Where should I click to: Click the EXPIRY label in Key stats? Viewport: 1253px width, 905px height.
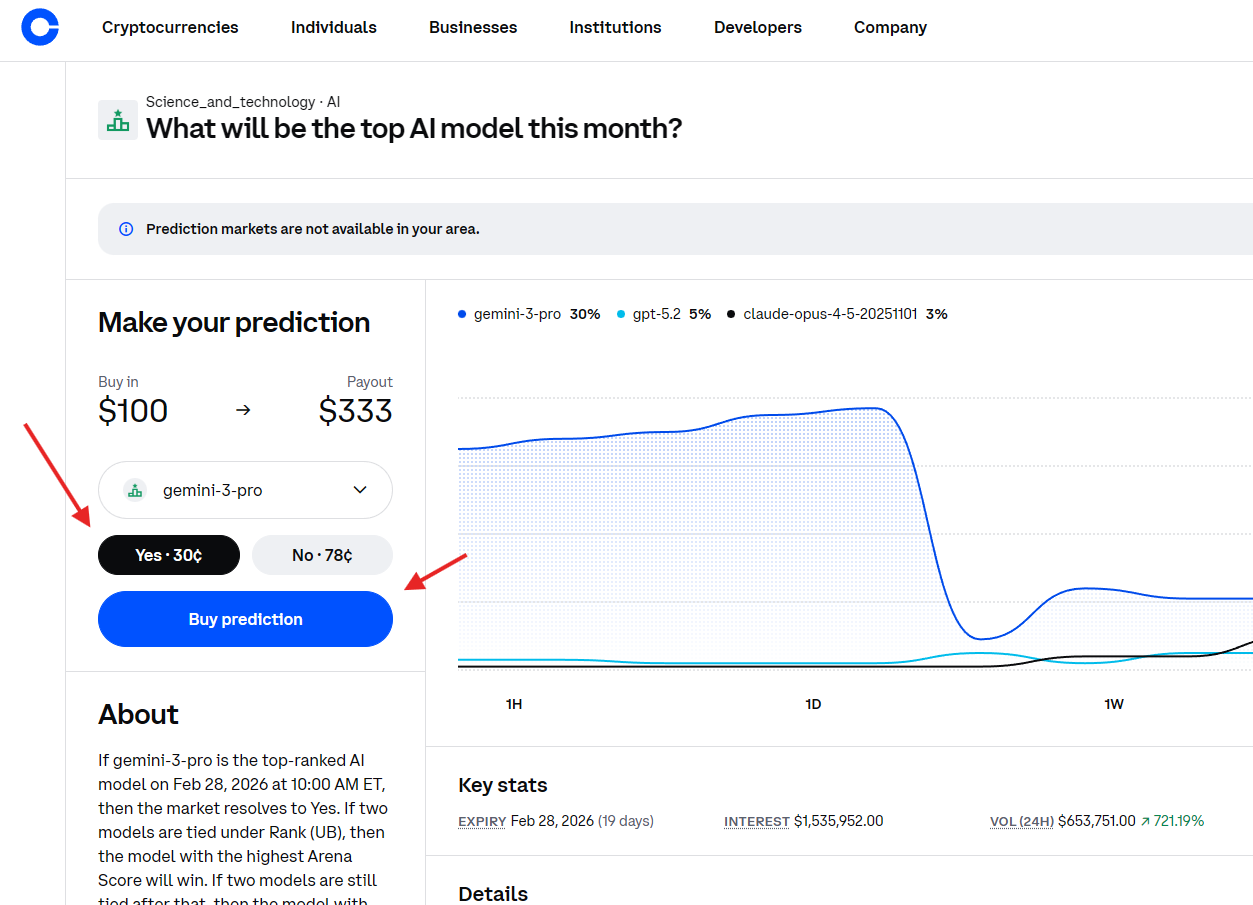point(482,821)
